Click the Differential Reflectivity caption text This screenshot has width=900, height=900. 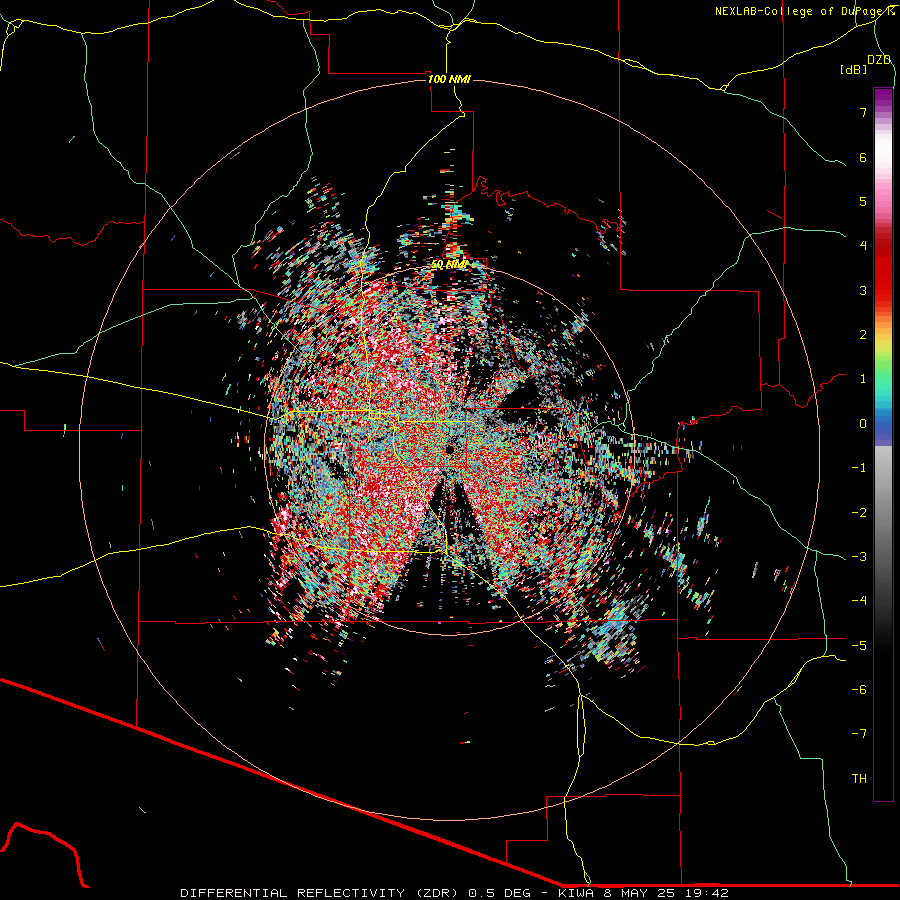point(454,893)
